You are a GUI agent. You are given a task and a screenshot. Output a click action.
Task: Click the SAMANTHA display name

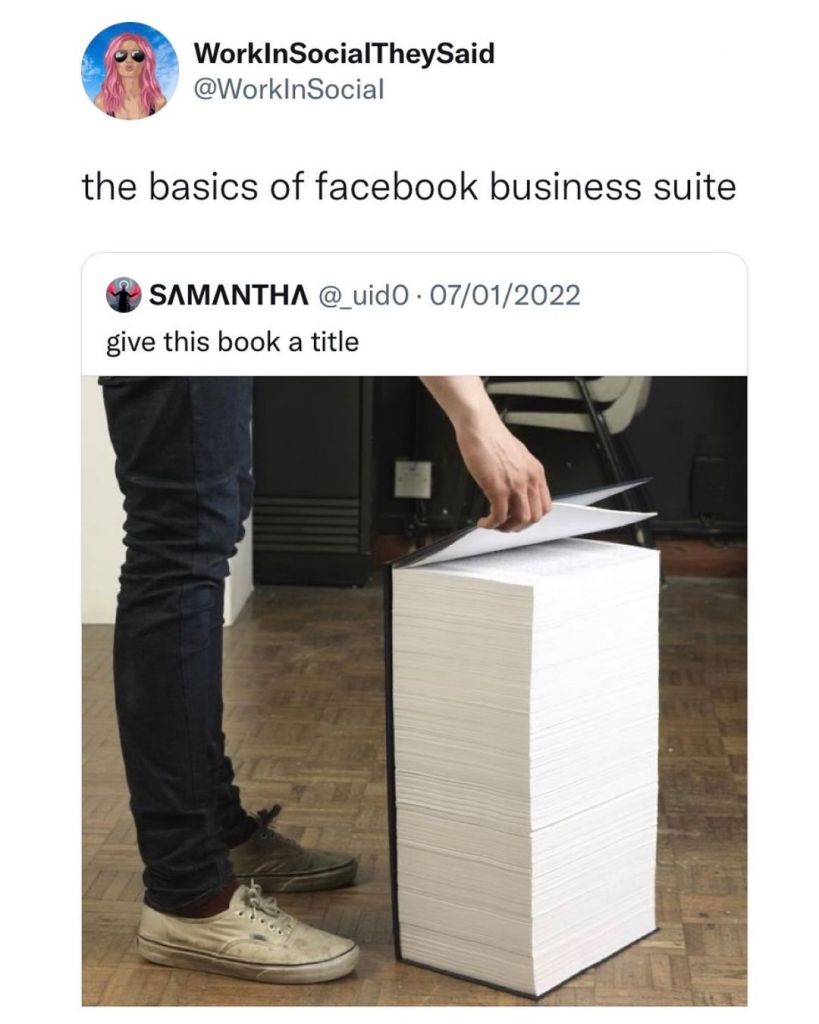click(x=229, y=295)
